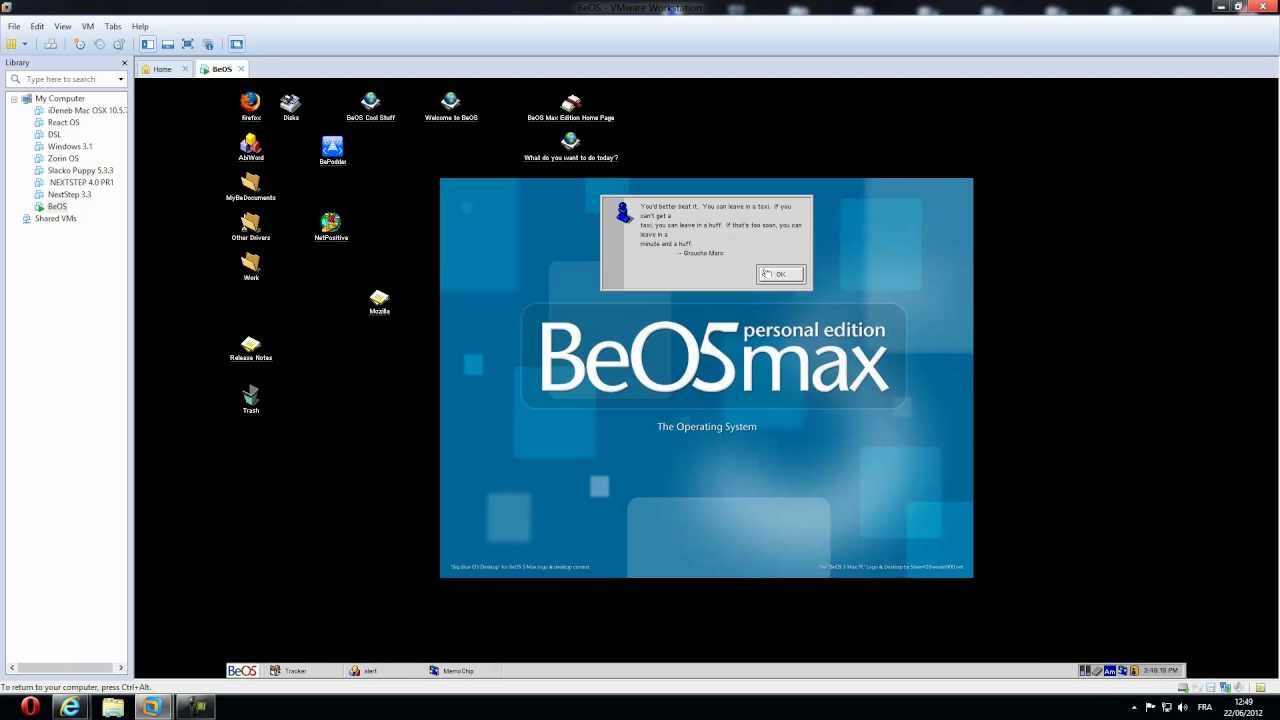Toggle the console view toolbar icon

[237, 44]
